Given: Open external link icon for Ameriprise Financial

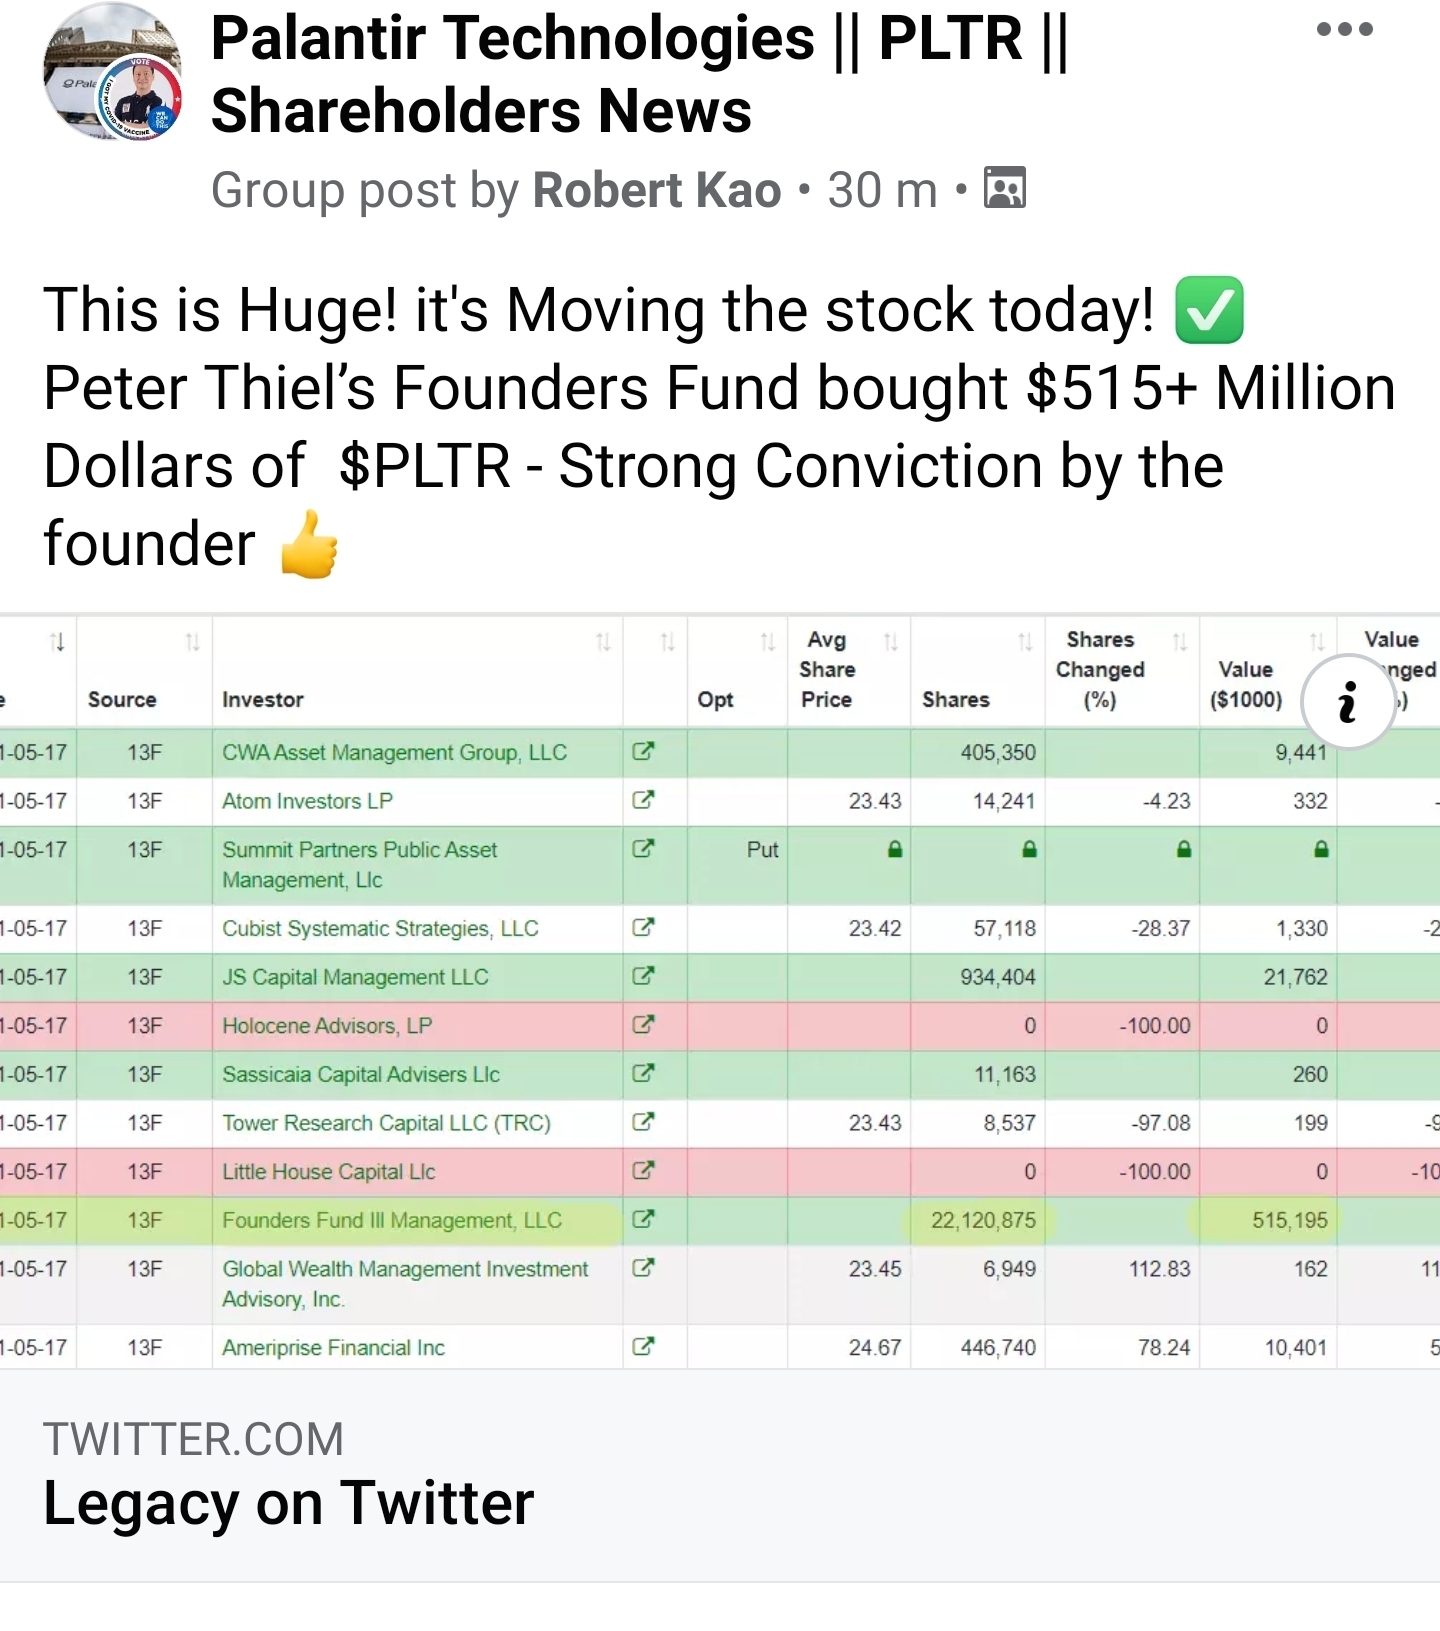Looking at the screenshot, I should [x=643, y=1346].
